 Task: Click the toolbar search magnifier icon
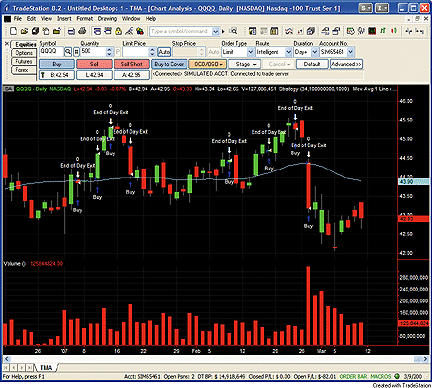pyautogui.click(x=233, y=31)
